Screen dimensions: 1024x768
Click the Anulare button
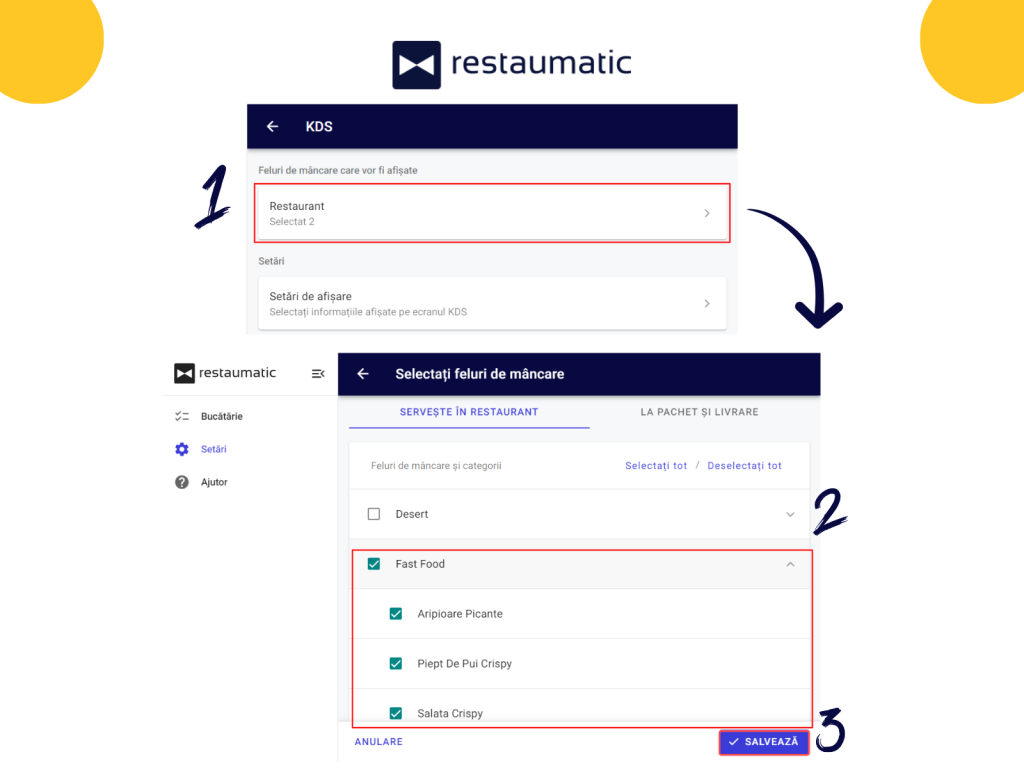[x=379, y=742]
